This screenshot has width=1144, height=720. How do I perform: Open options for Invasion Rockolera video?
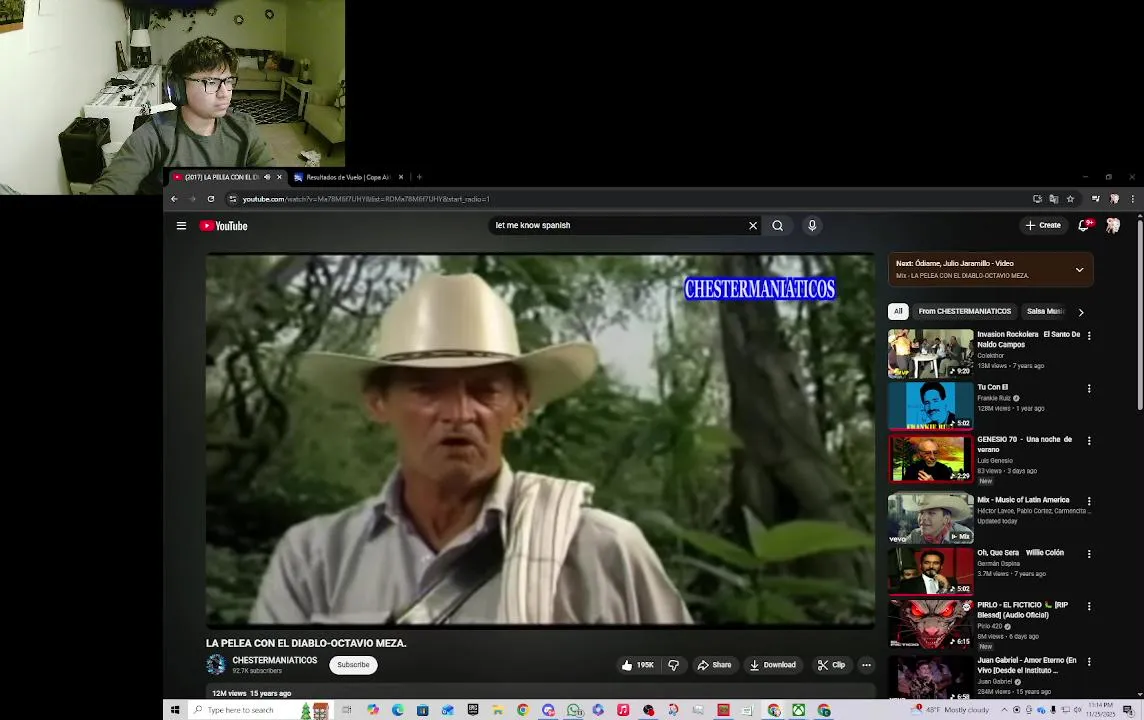click(1089, 336)
